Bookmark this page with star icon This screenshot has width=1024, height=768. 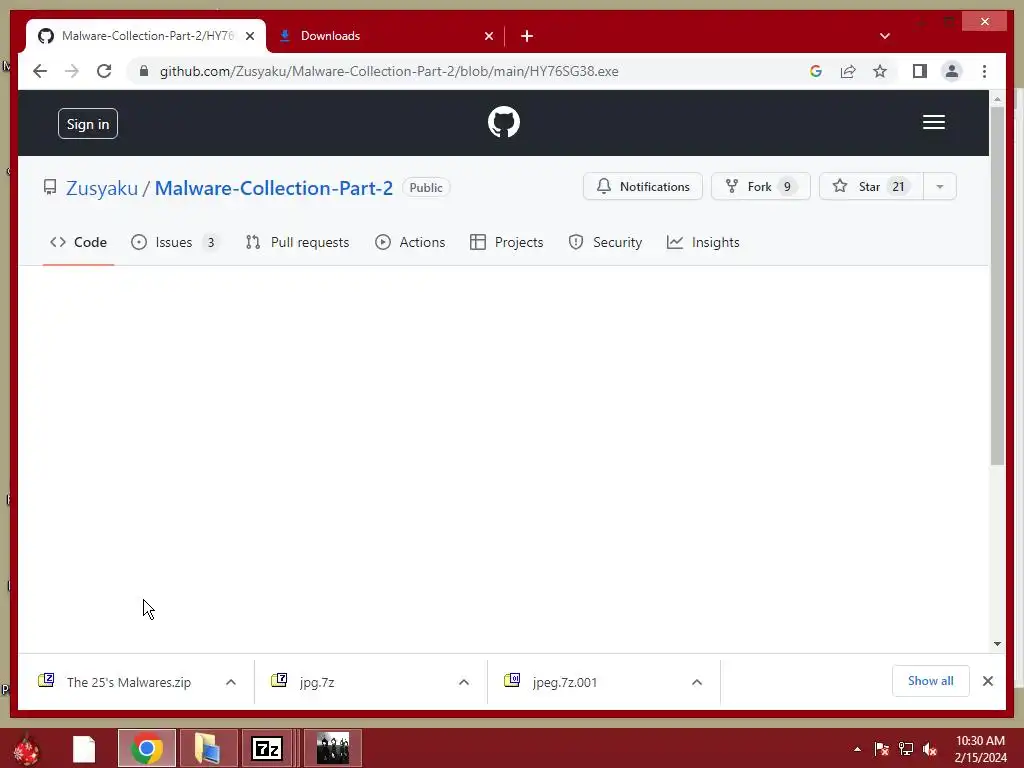[880, 71]
